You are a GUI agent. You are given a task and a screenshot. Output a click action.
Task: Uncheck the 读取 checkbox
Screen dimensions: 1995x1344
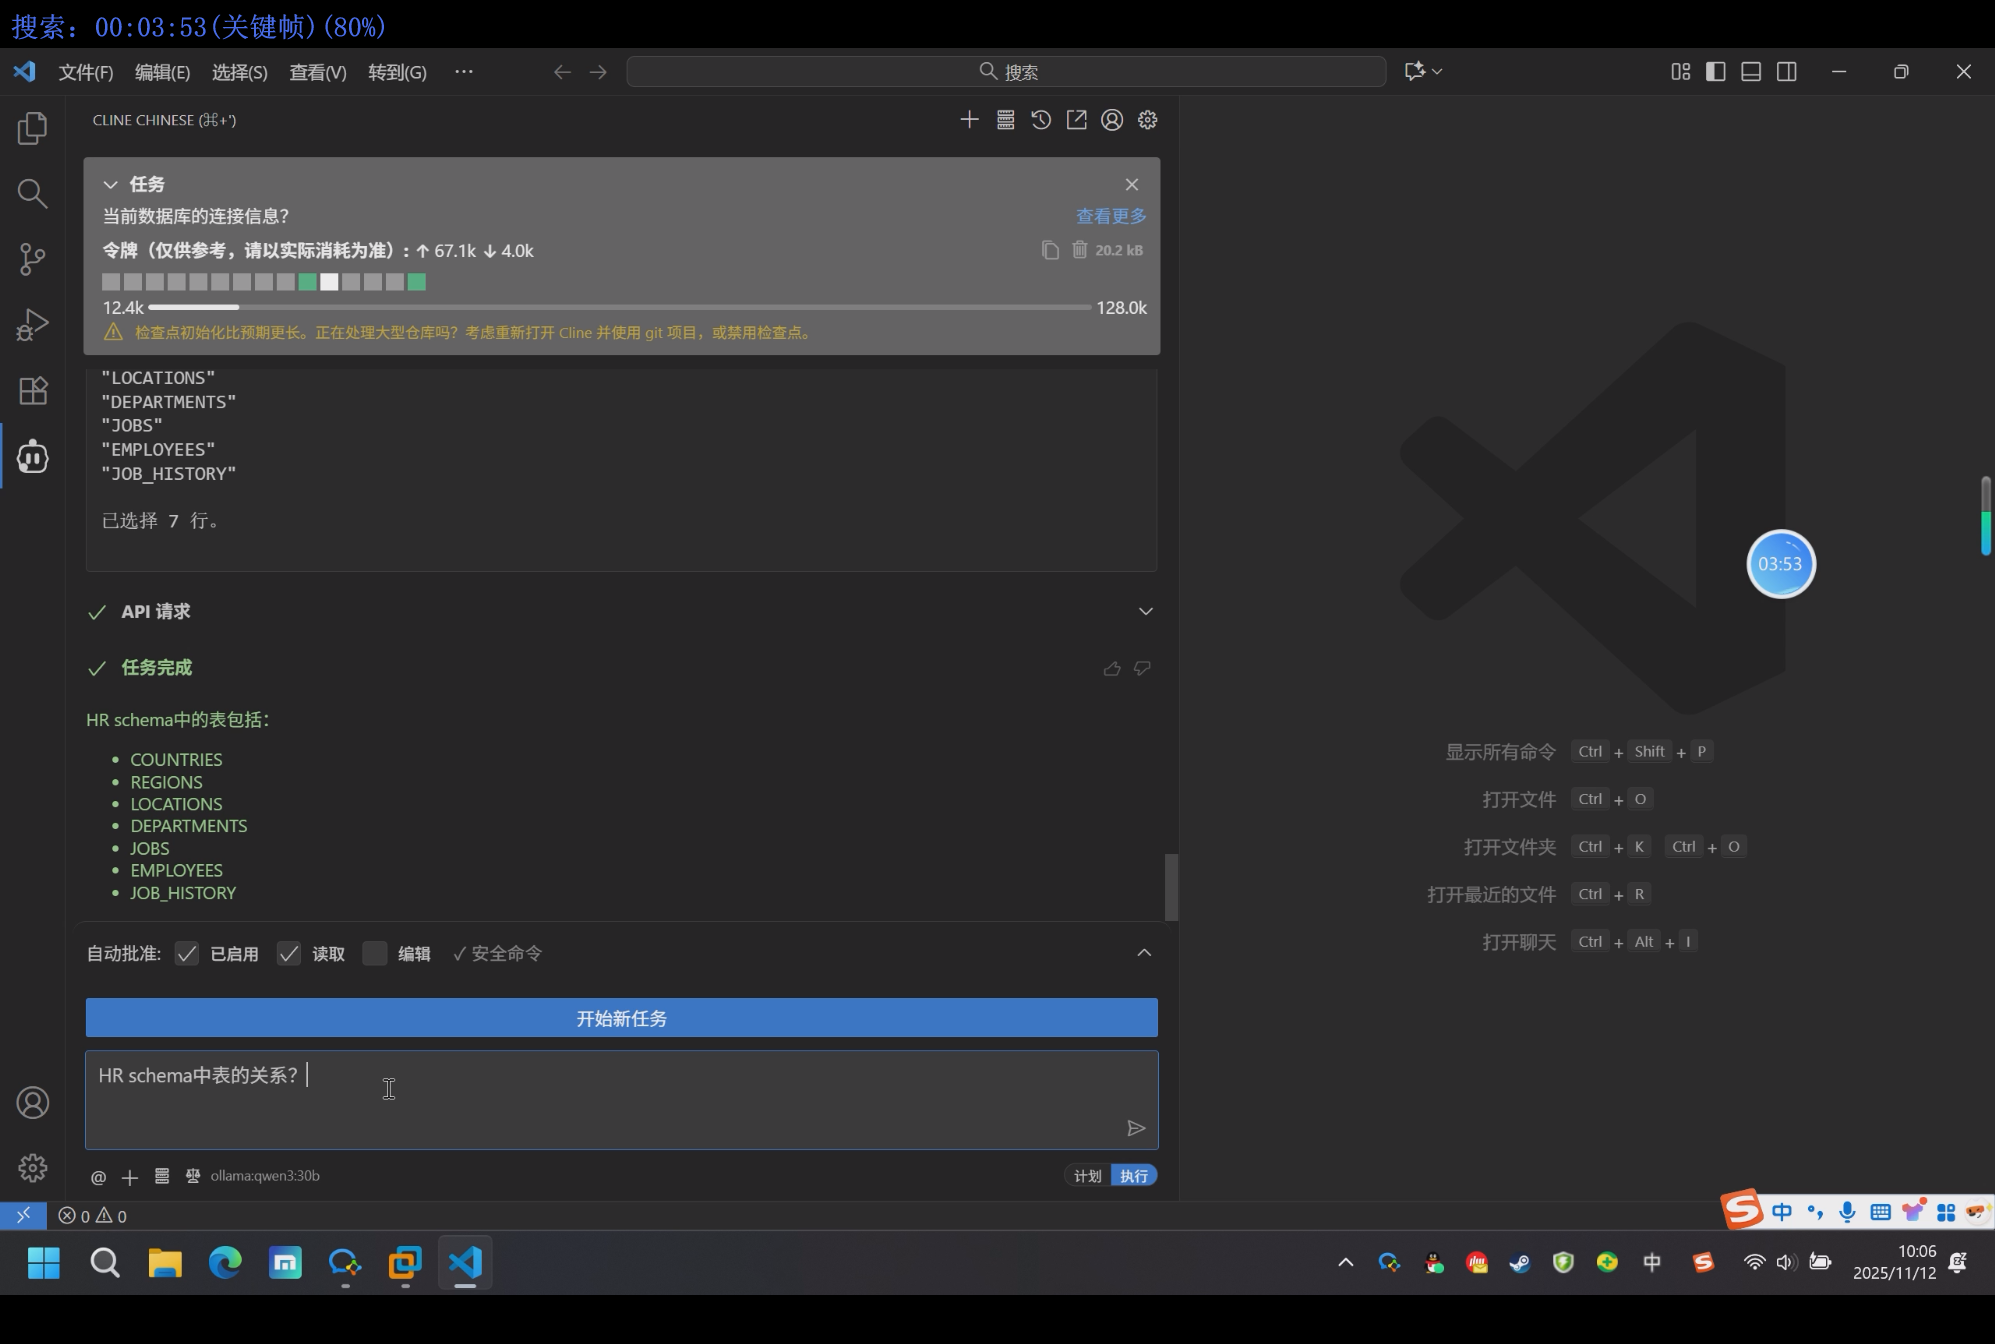[289, 953]
